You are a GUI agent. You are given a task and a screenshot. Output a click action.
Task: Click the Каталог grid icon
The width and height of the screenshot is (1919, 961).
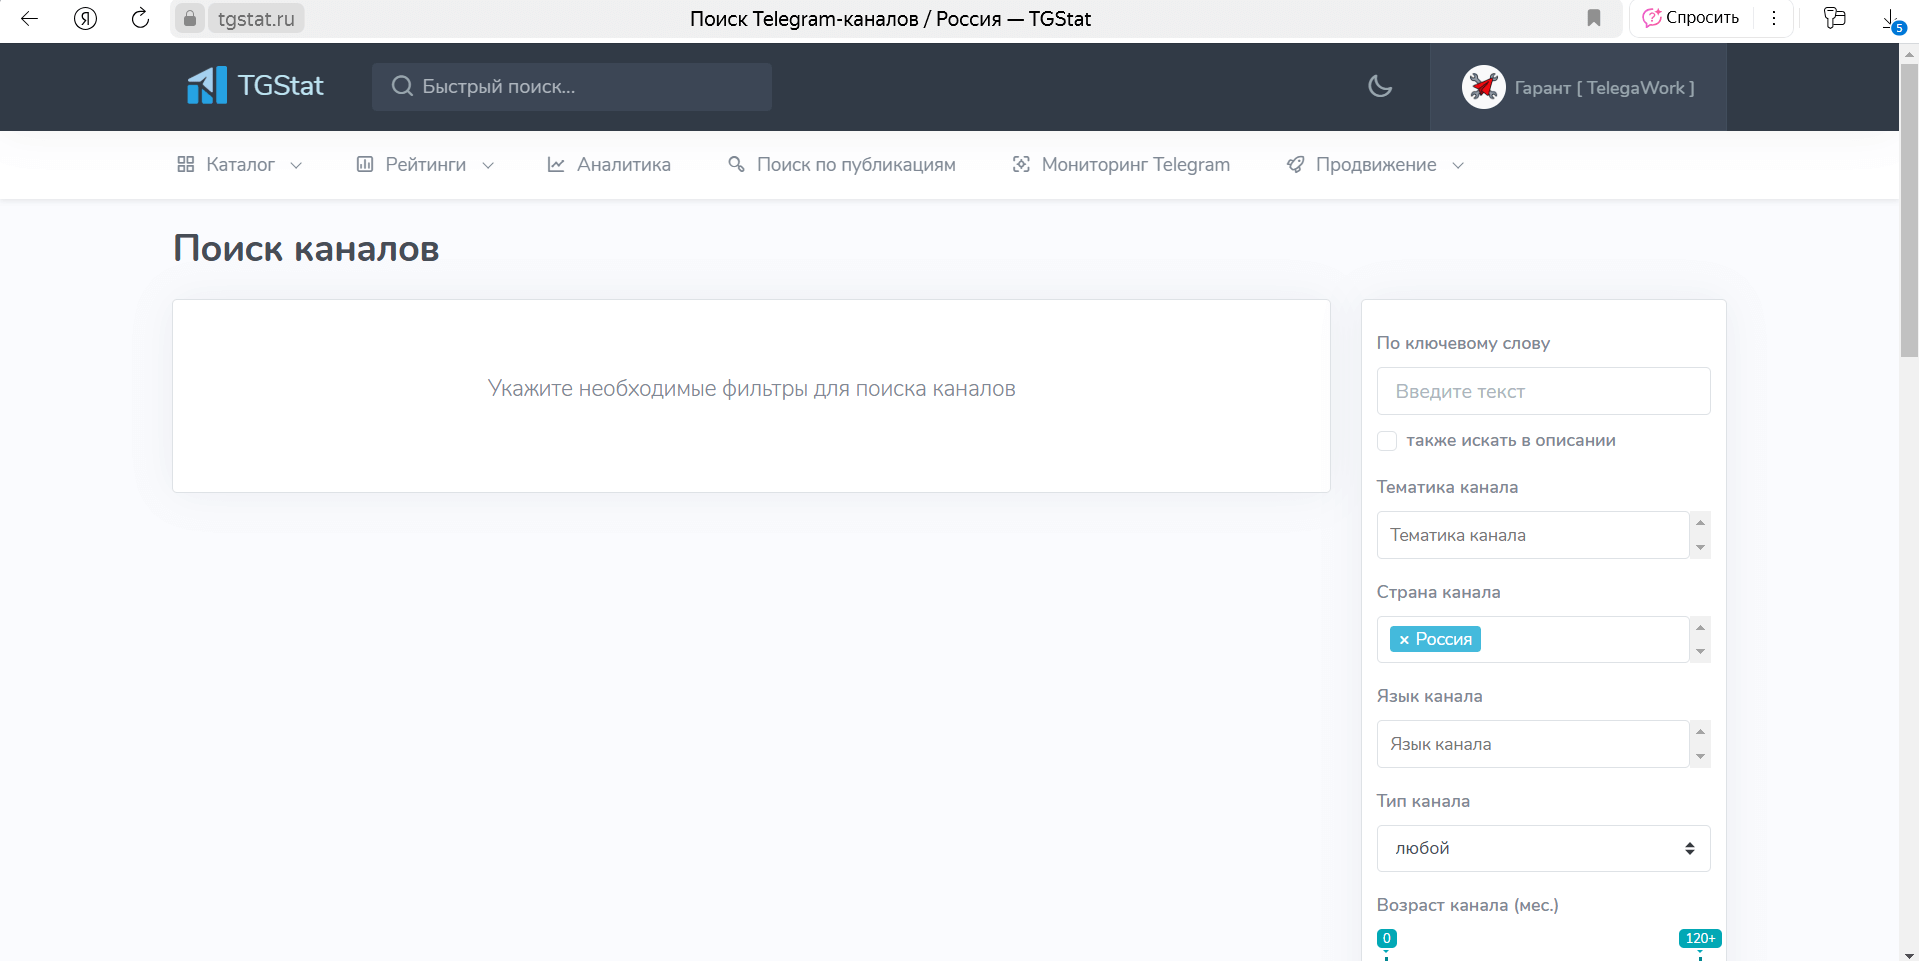coord(186,164)
